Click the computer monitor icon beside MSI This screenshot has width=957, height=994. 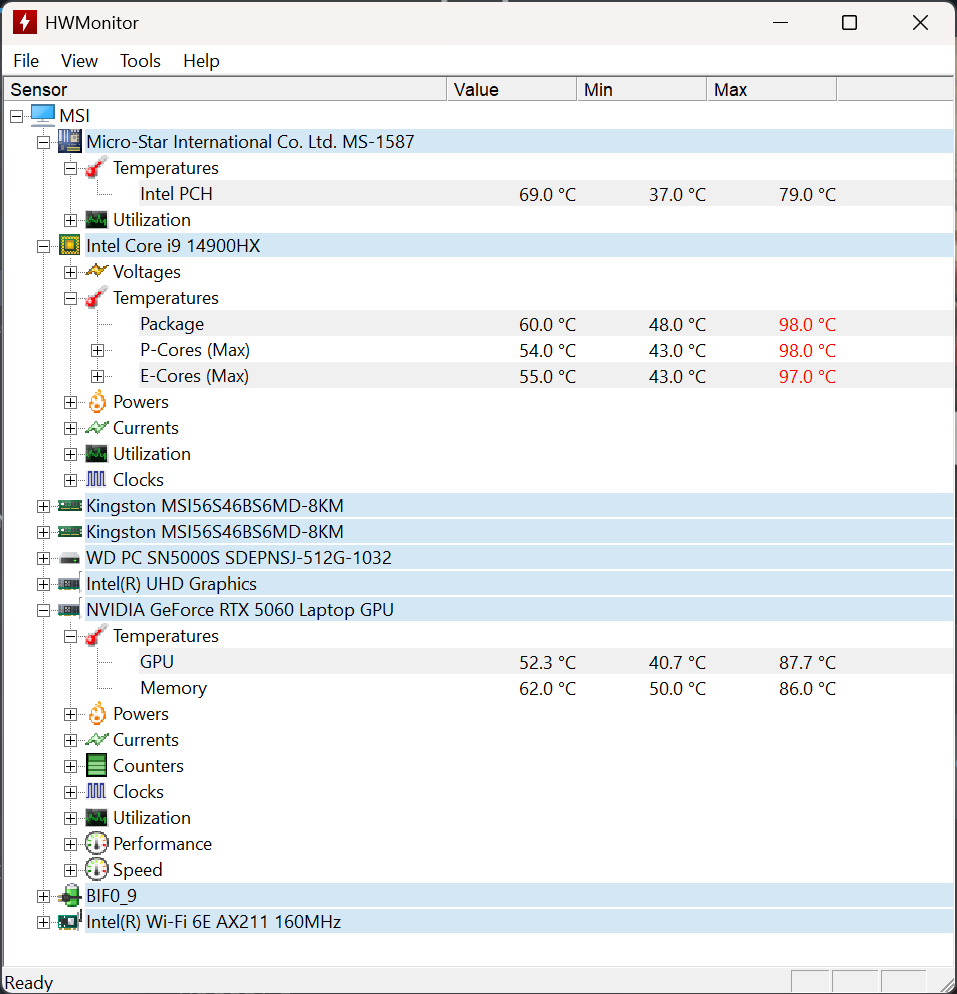click(x=42, y=115)
